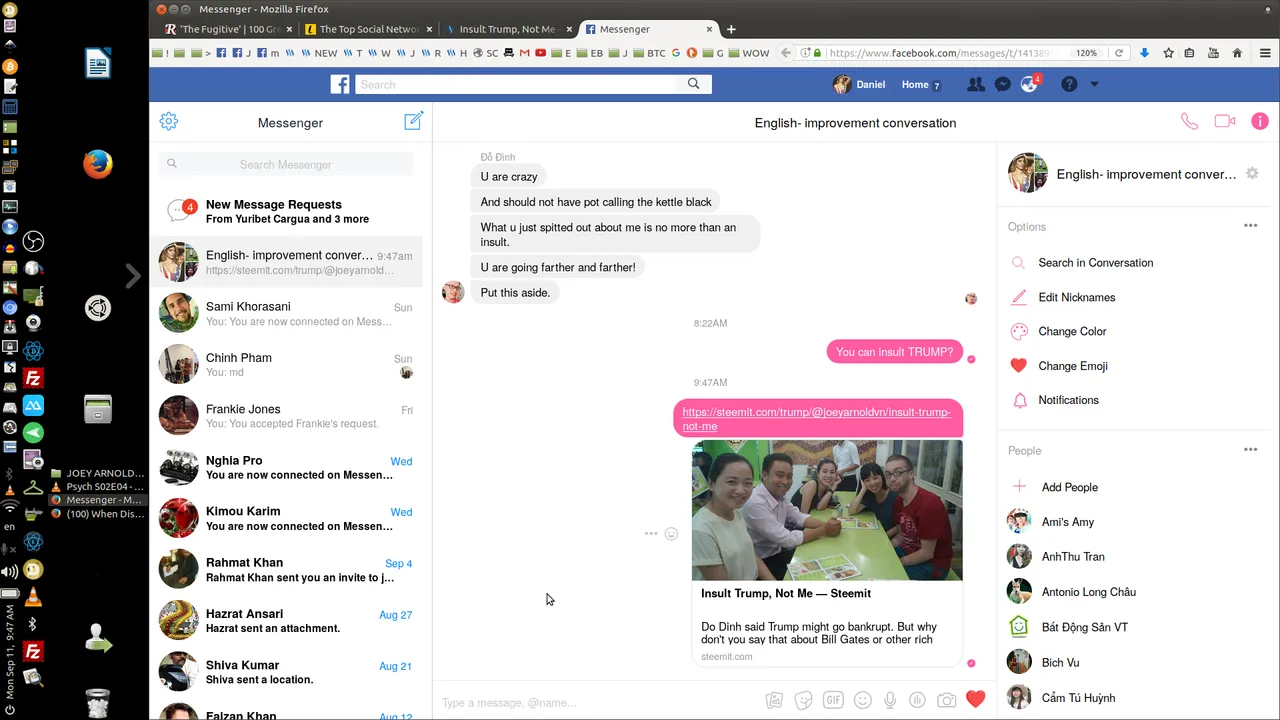1280x720 pixels.
Task: Reload the page in Firefox
Action: [x=1119, y=53]
